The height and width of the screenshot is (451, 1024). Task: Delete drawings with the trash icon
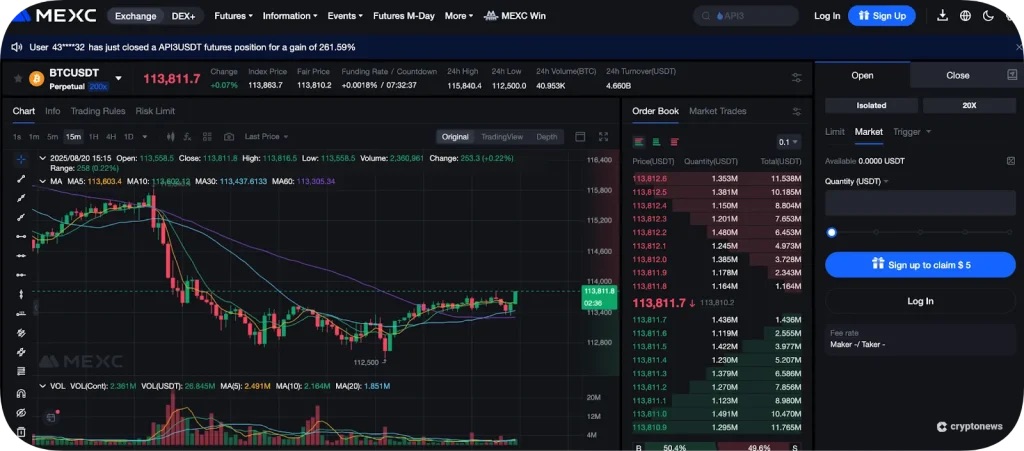coord(21,431)
